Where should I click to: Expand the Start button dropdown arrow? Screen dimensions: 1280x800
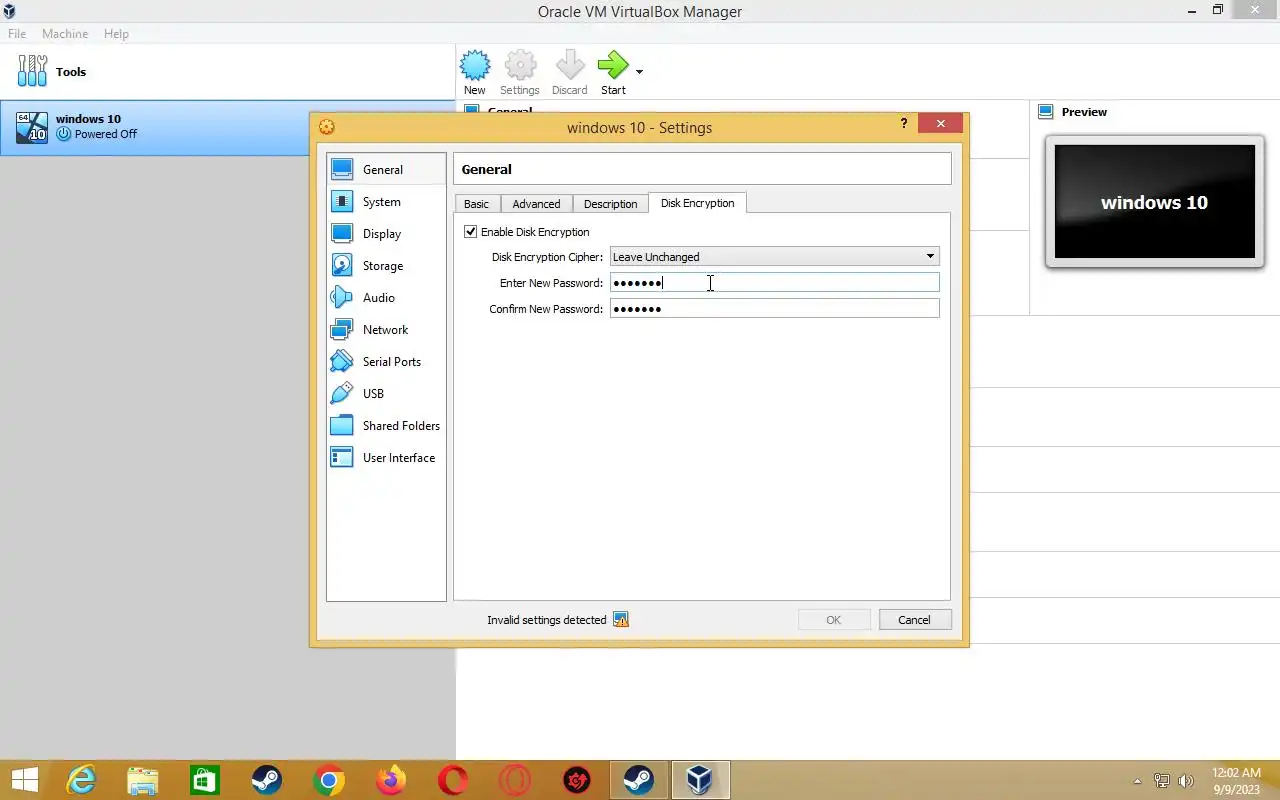click(x=639, y=71)
